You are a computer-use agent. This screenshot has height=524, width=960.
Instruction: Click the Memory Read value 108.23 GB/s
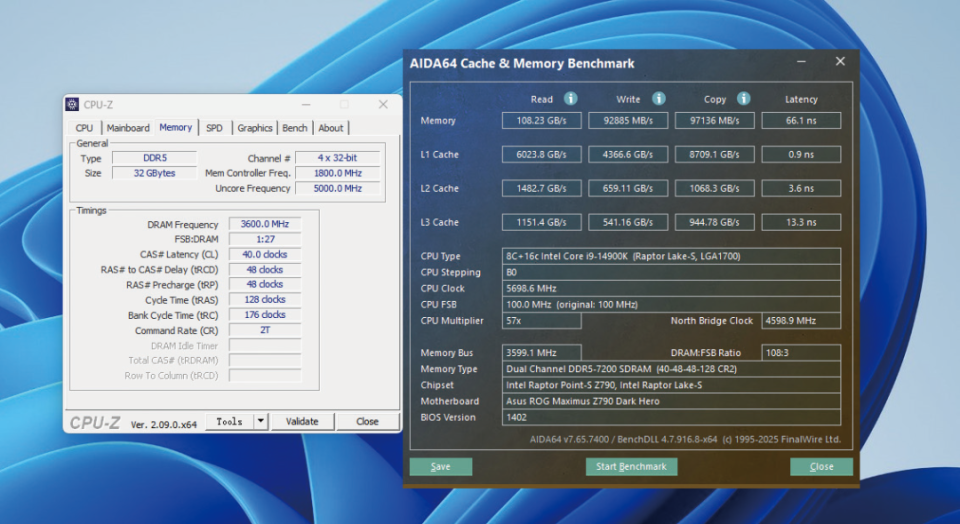tap(541, 121)
